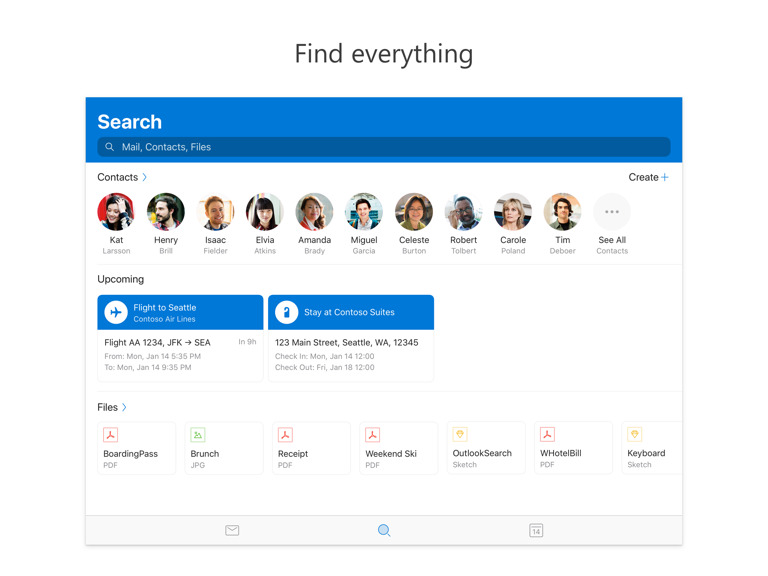Open the Flight to Seattle card header

pyautogui.click(x=180, y=312)
